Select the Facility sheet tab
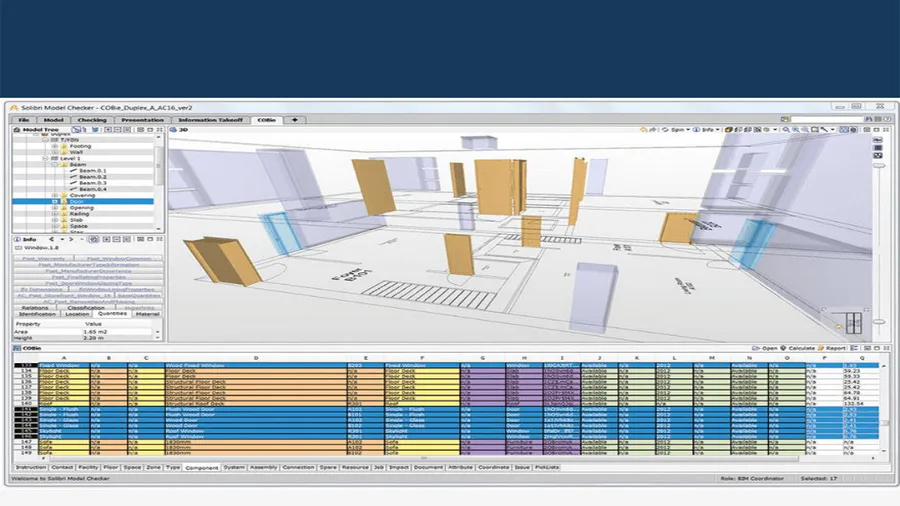Image resolution: width=900 pixels, height=506 pixels. (x=88, y=468)
